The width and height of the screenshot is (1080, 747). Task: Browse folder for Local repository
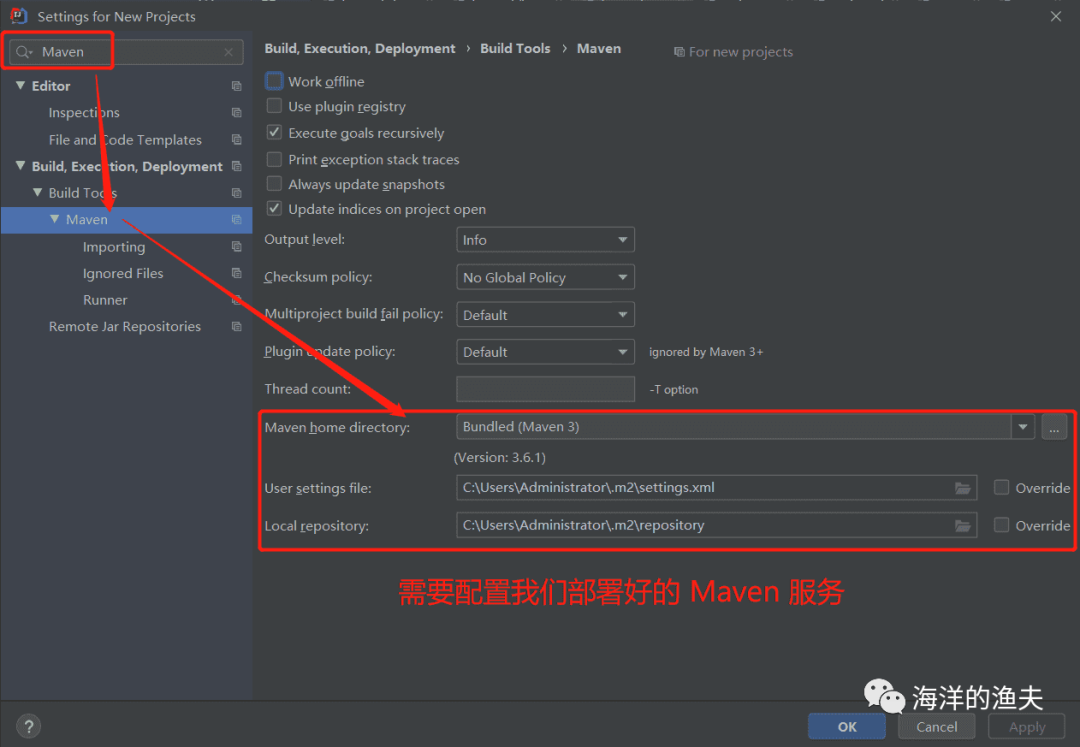click(963, 525)
